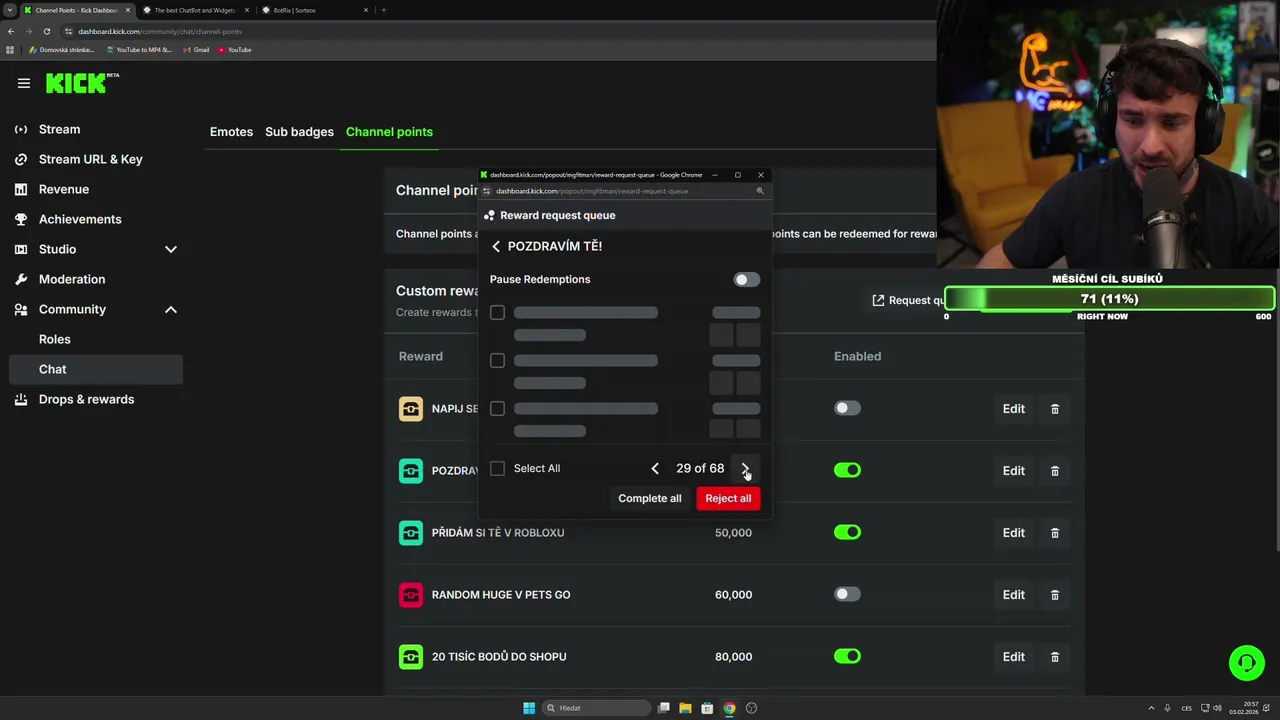The height and width of the screenshot is (720, 1280).
Task: Open the Windows Start menu
Action: [x=529, y=708]
